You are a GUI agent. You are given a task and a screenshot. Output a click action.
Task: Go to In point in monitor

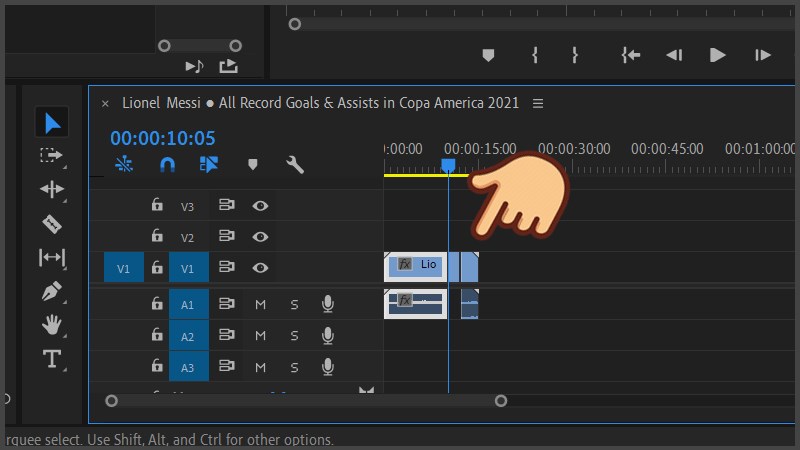631,55
